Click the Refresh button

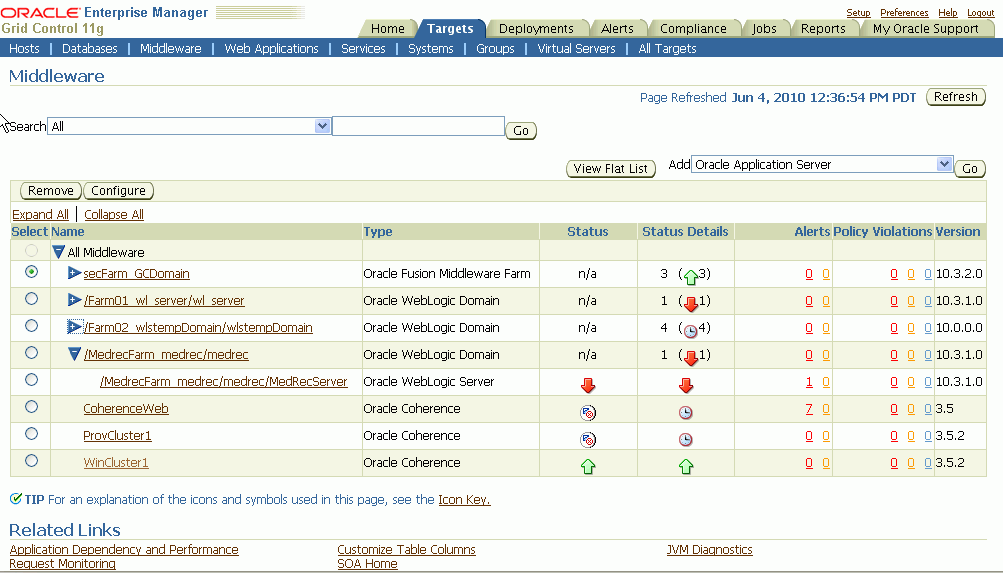tap(956, 97)
